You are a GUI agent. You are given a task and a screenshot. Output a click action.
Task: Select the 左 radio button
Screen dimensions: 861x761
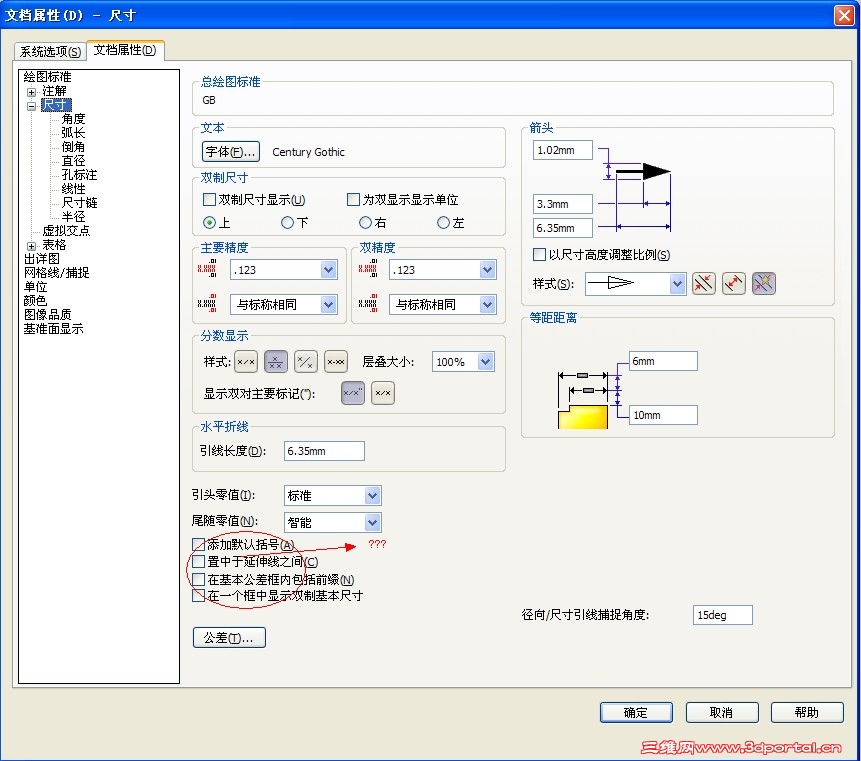click(443, 222)
